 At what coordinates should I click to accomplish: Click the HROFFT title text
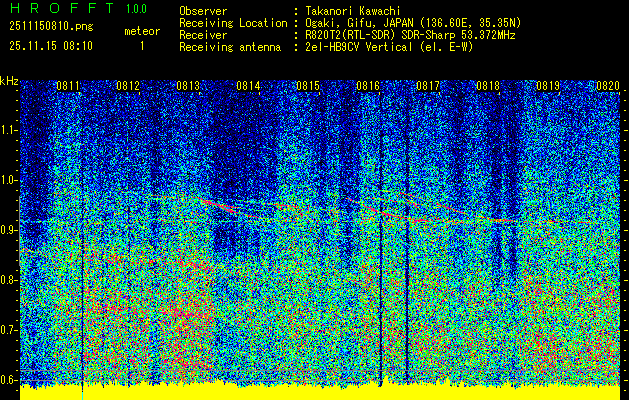[x=63, y=8]
